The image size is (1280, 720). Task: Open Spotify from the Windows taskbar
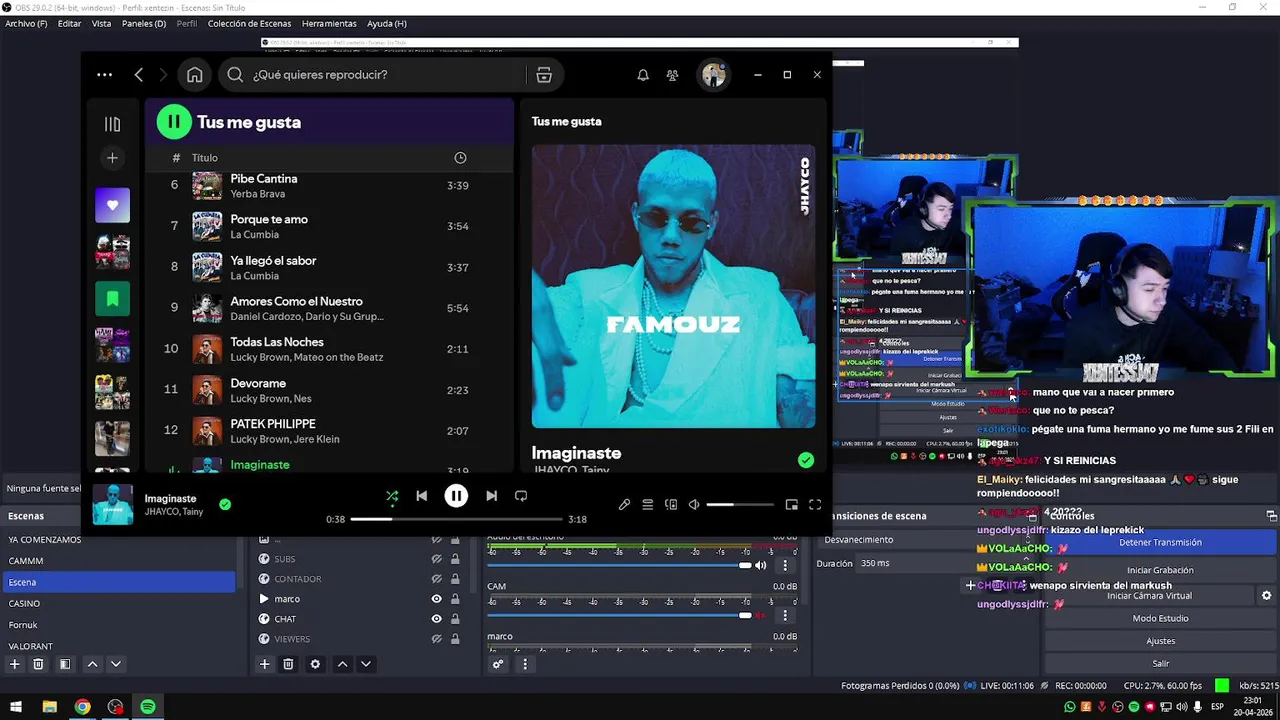tap(148, 707)
